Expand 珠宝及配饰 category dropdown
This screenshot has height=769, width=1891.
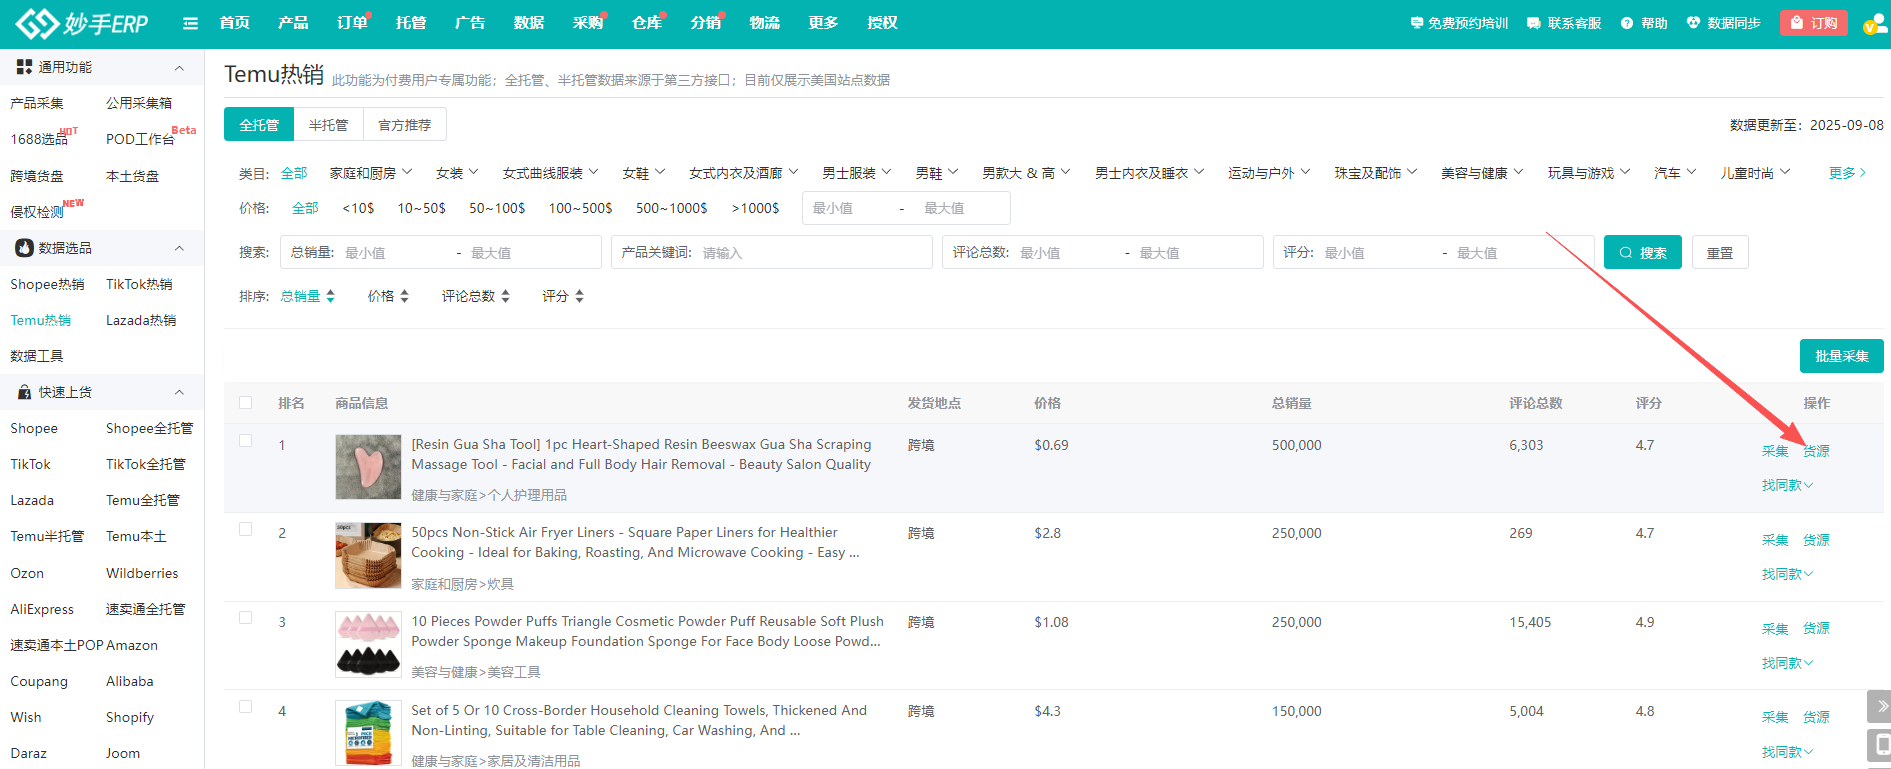tap(1376, 173)
